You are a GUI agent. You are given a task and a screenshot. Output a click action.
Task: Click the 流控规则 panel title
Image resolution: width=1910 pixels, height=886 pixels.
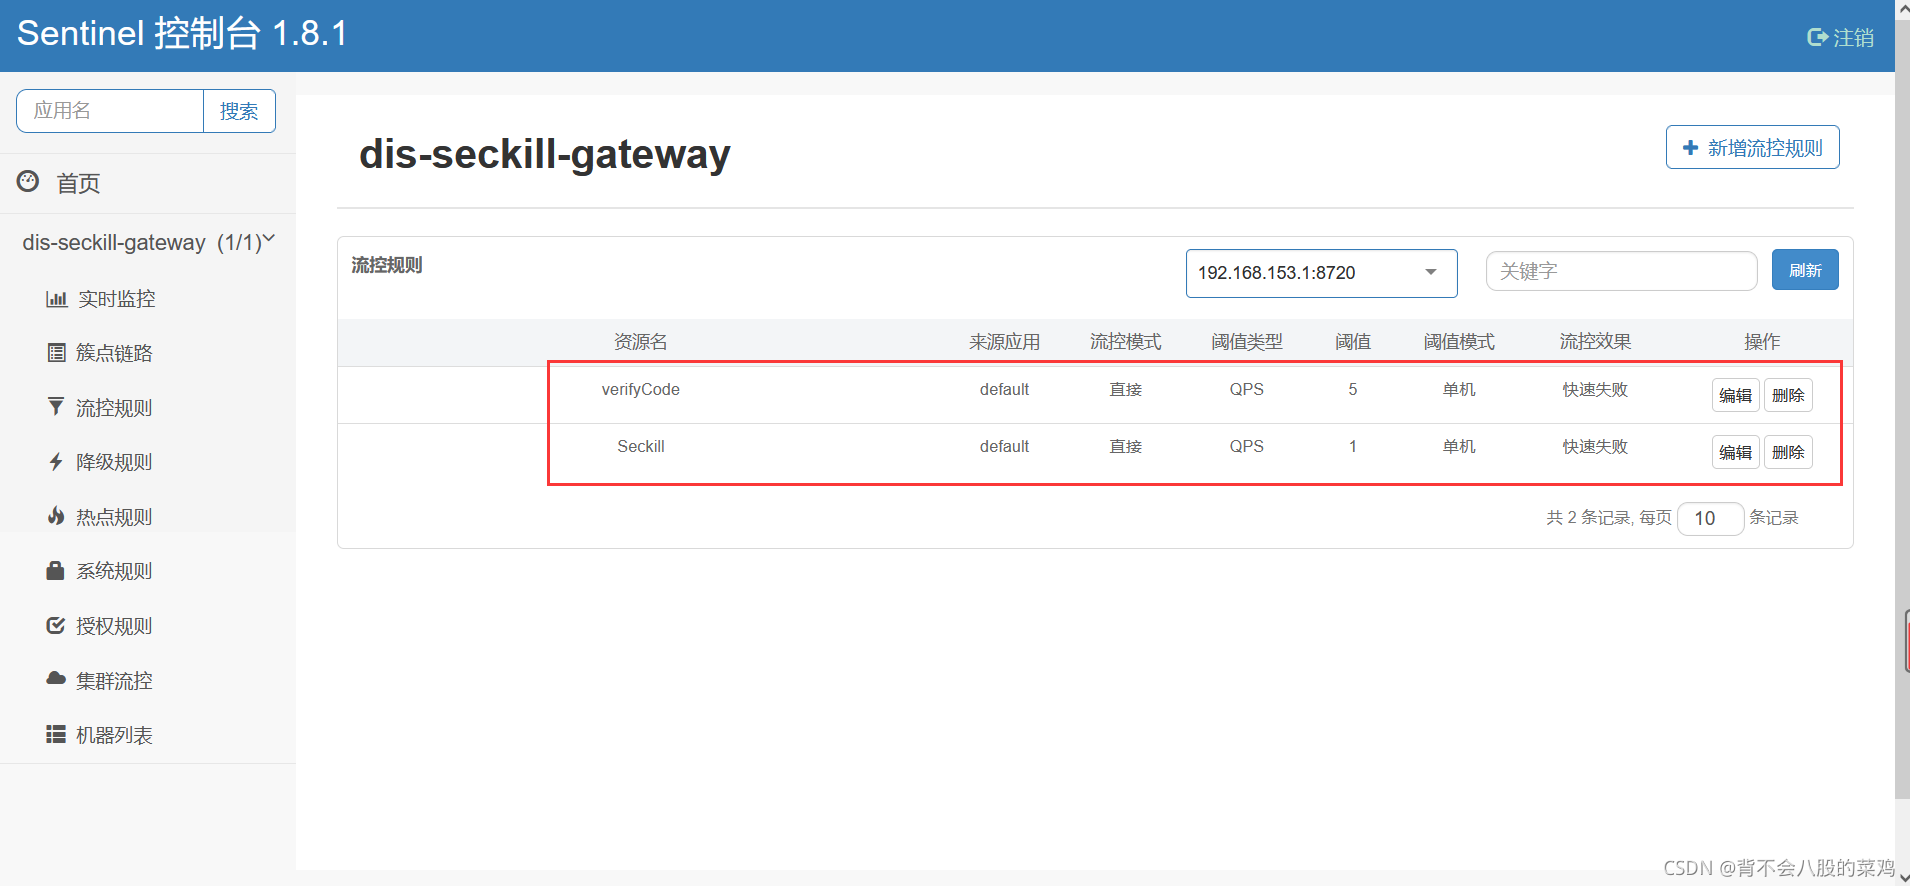(387, 265)
